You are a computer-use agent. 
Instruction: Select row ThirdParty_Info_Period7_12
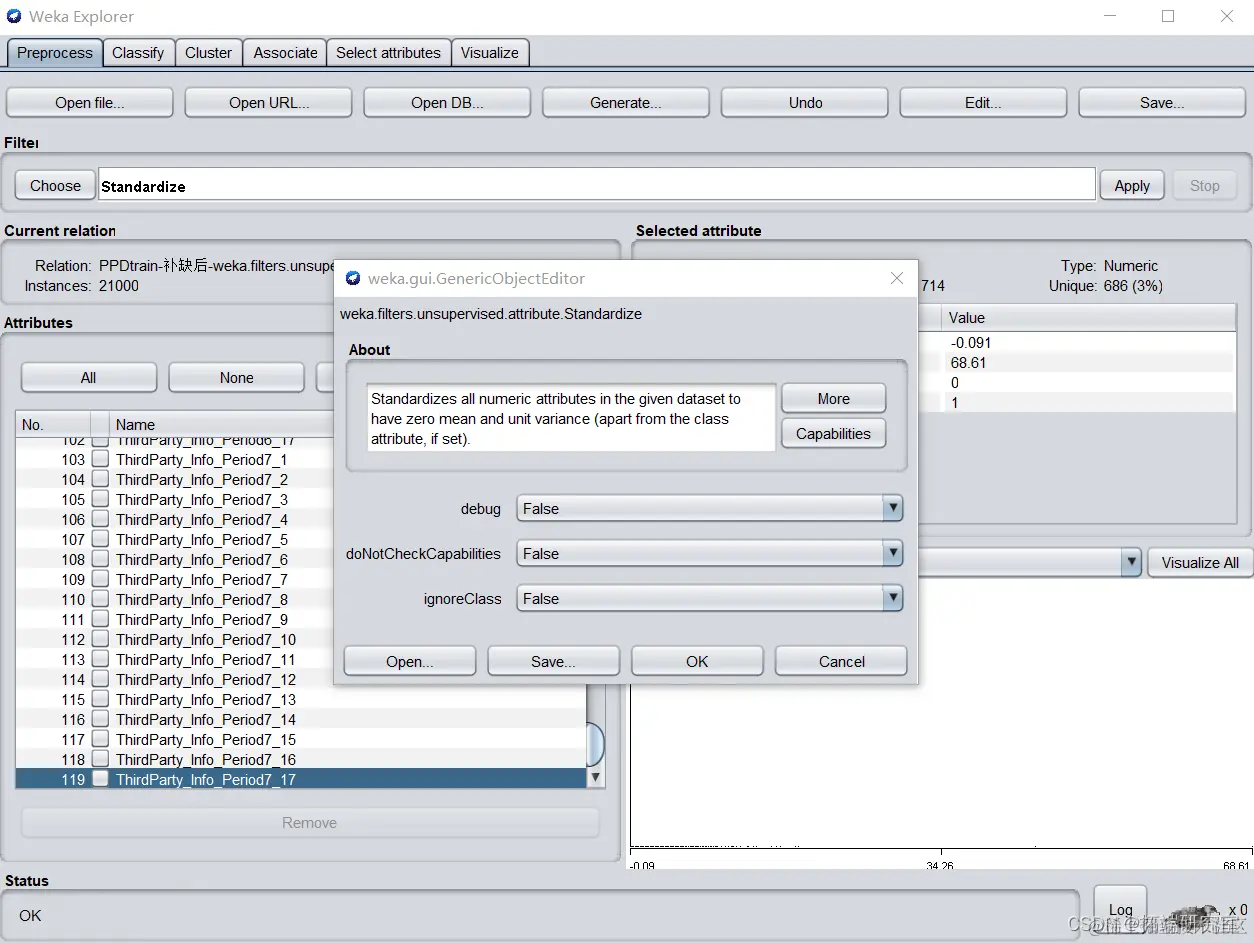[175, 679]
